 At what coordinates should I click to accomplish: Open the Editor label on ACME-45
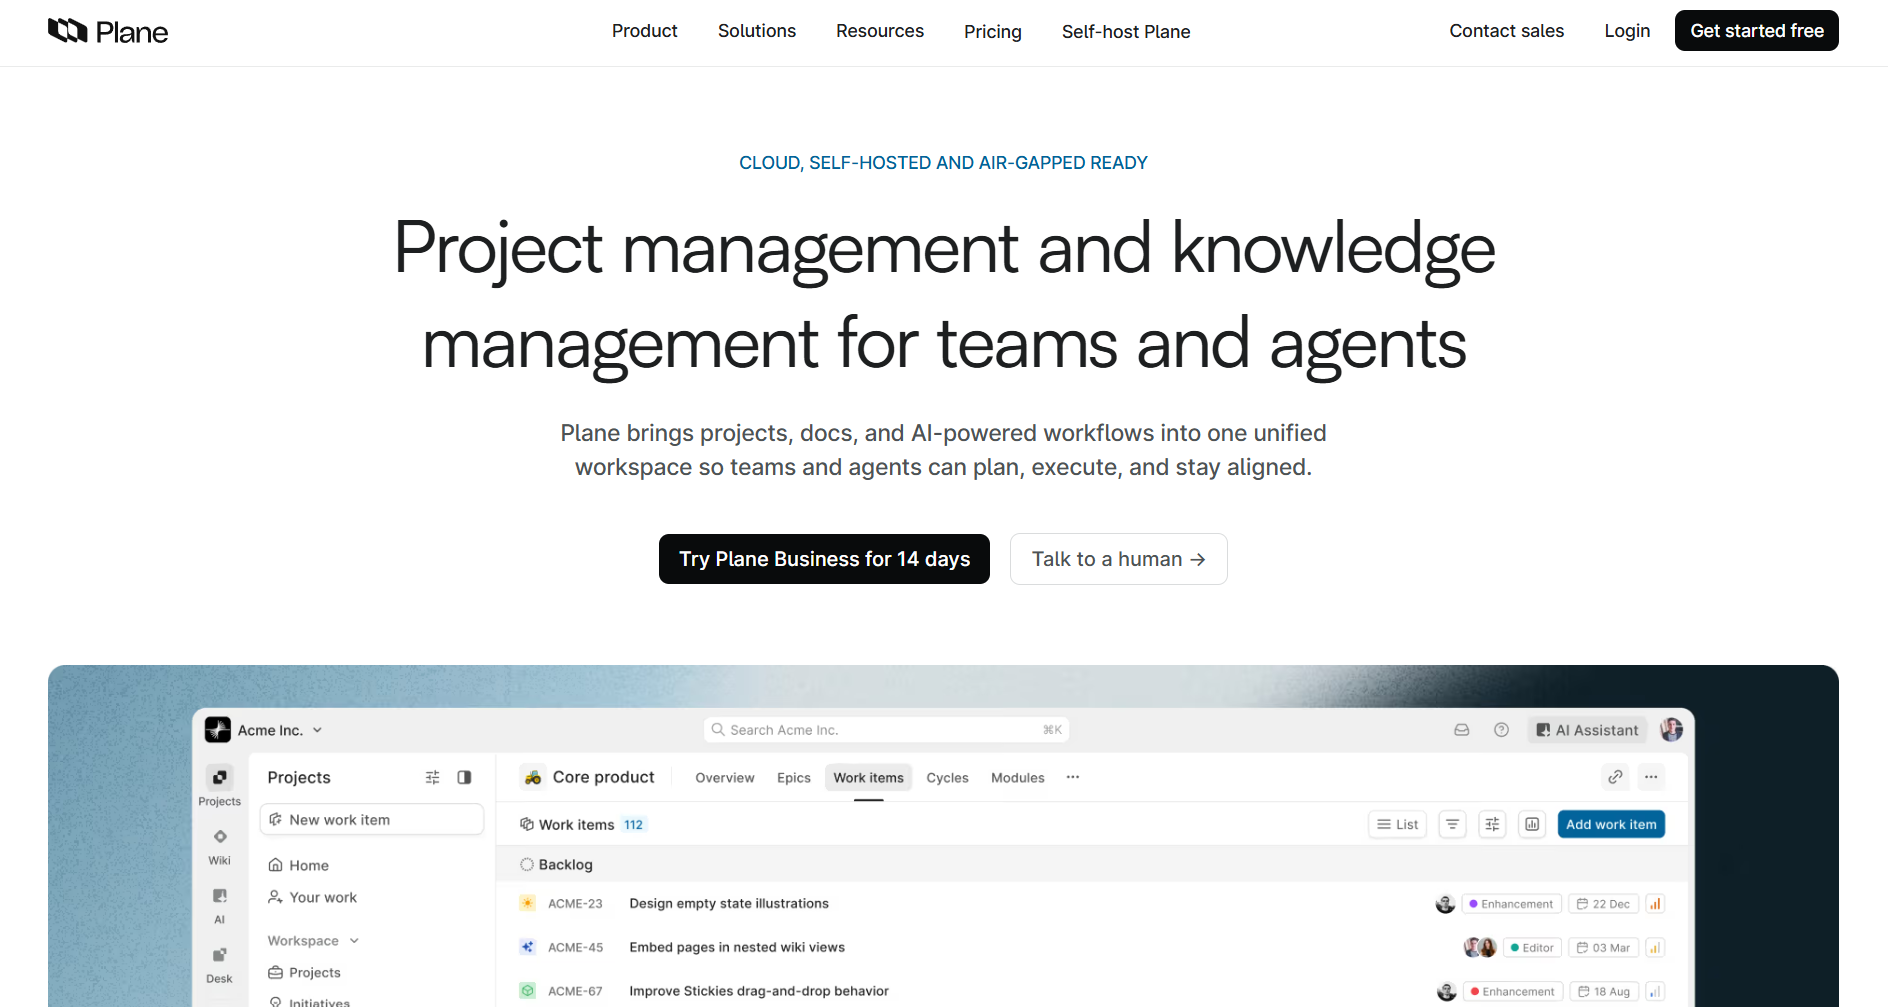[1532, 948]
